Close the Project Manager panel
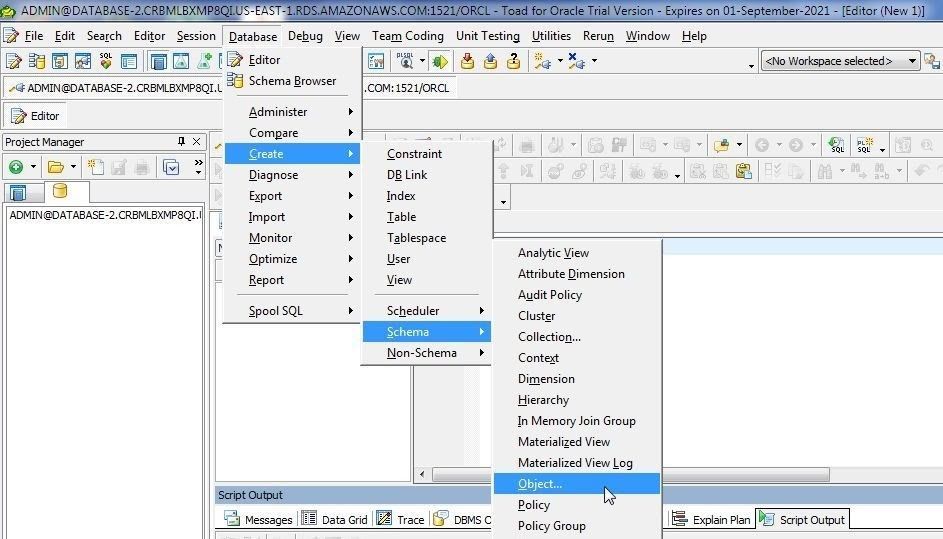Screen dimensions: 943x539 click(197, 142)
